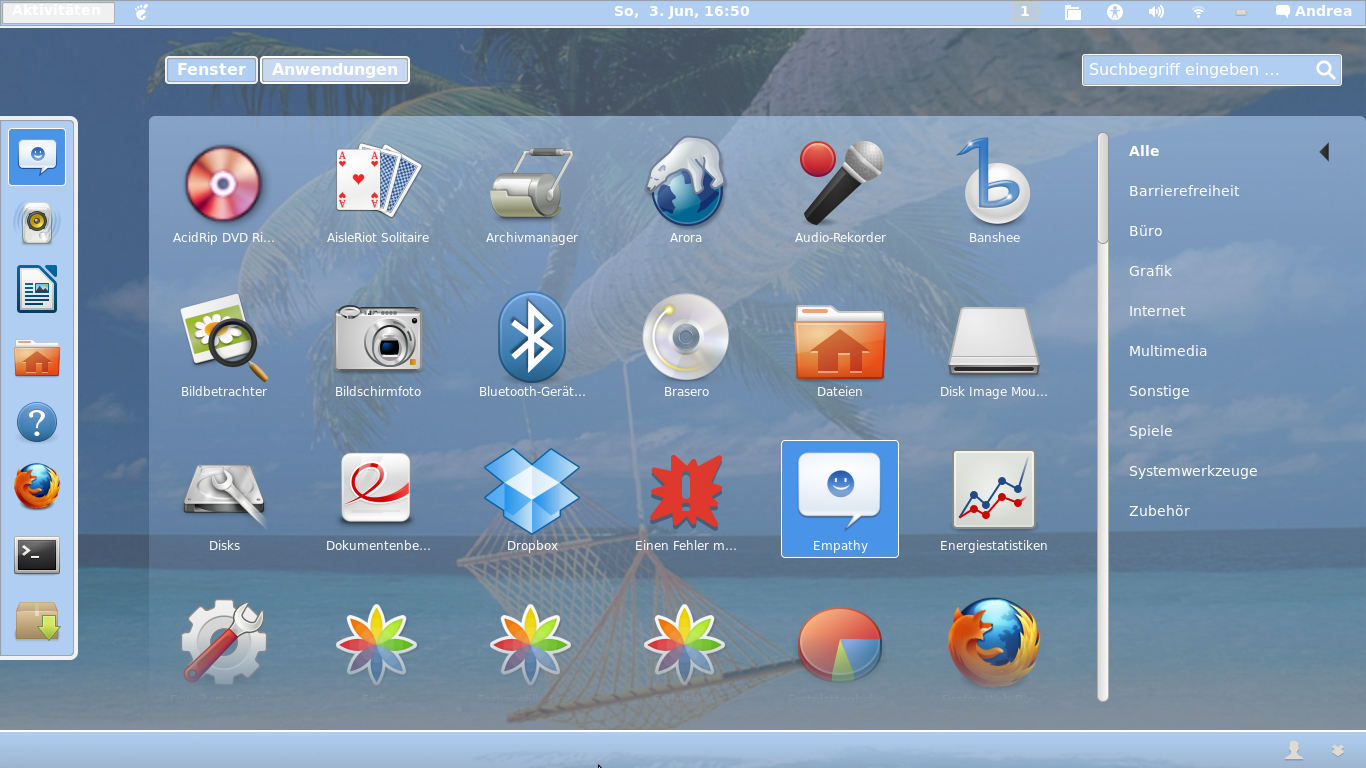Screen dimensions: 1366x768
Task: Select the Alle category
Action: (1144, 151)
